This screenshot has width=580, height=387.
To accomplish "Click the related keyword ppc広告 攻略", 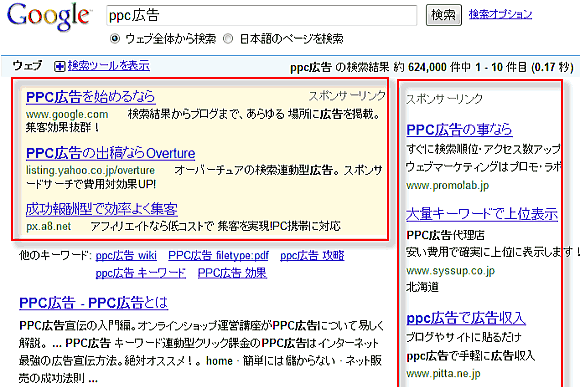I will [312, 255].
